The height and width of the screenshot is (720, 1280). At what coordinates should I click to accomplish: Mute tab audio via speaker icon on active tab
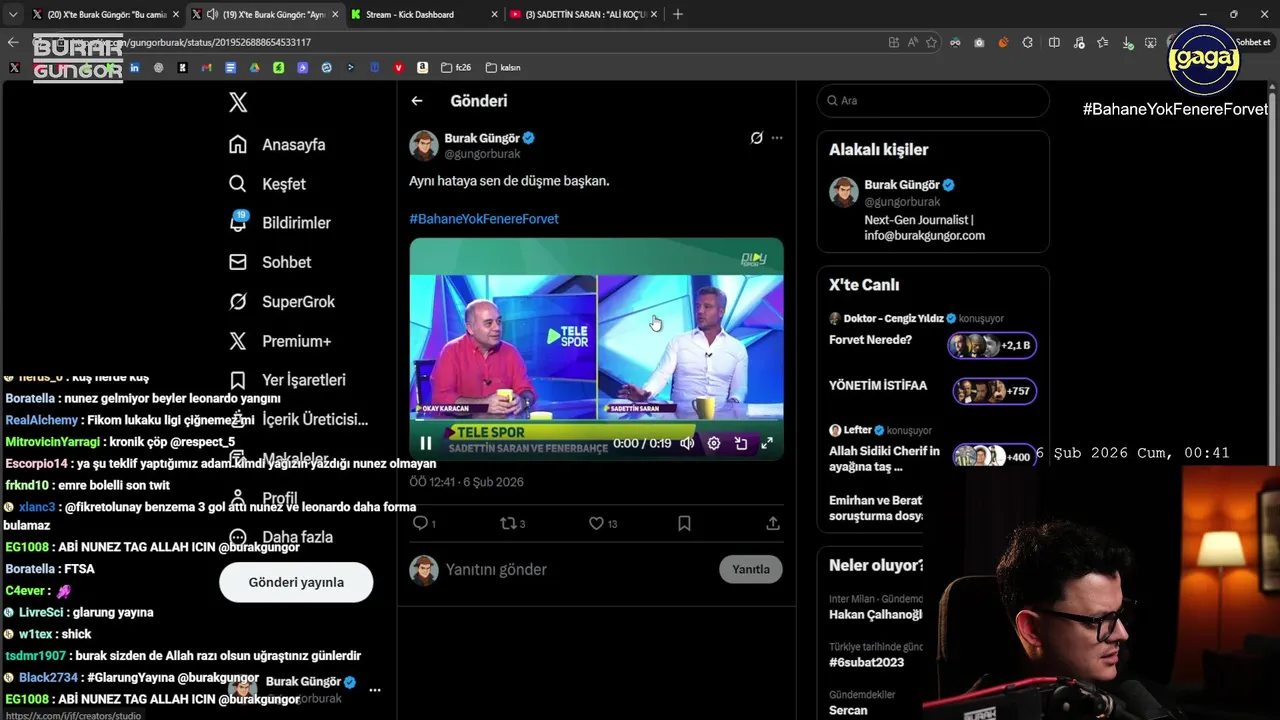(x=212, y=14)
